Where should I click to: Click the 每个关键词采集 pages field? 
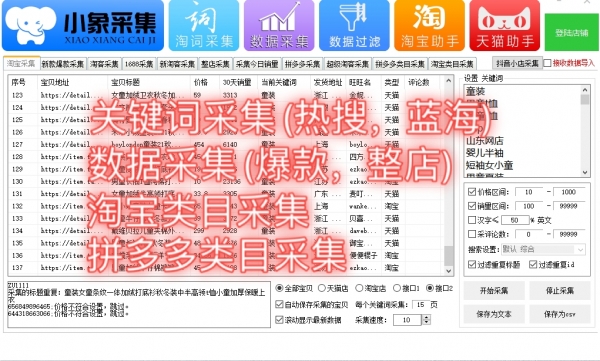(421, 305)
